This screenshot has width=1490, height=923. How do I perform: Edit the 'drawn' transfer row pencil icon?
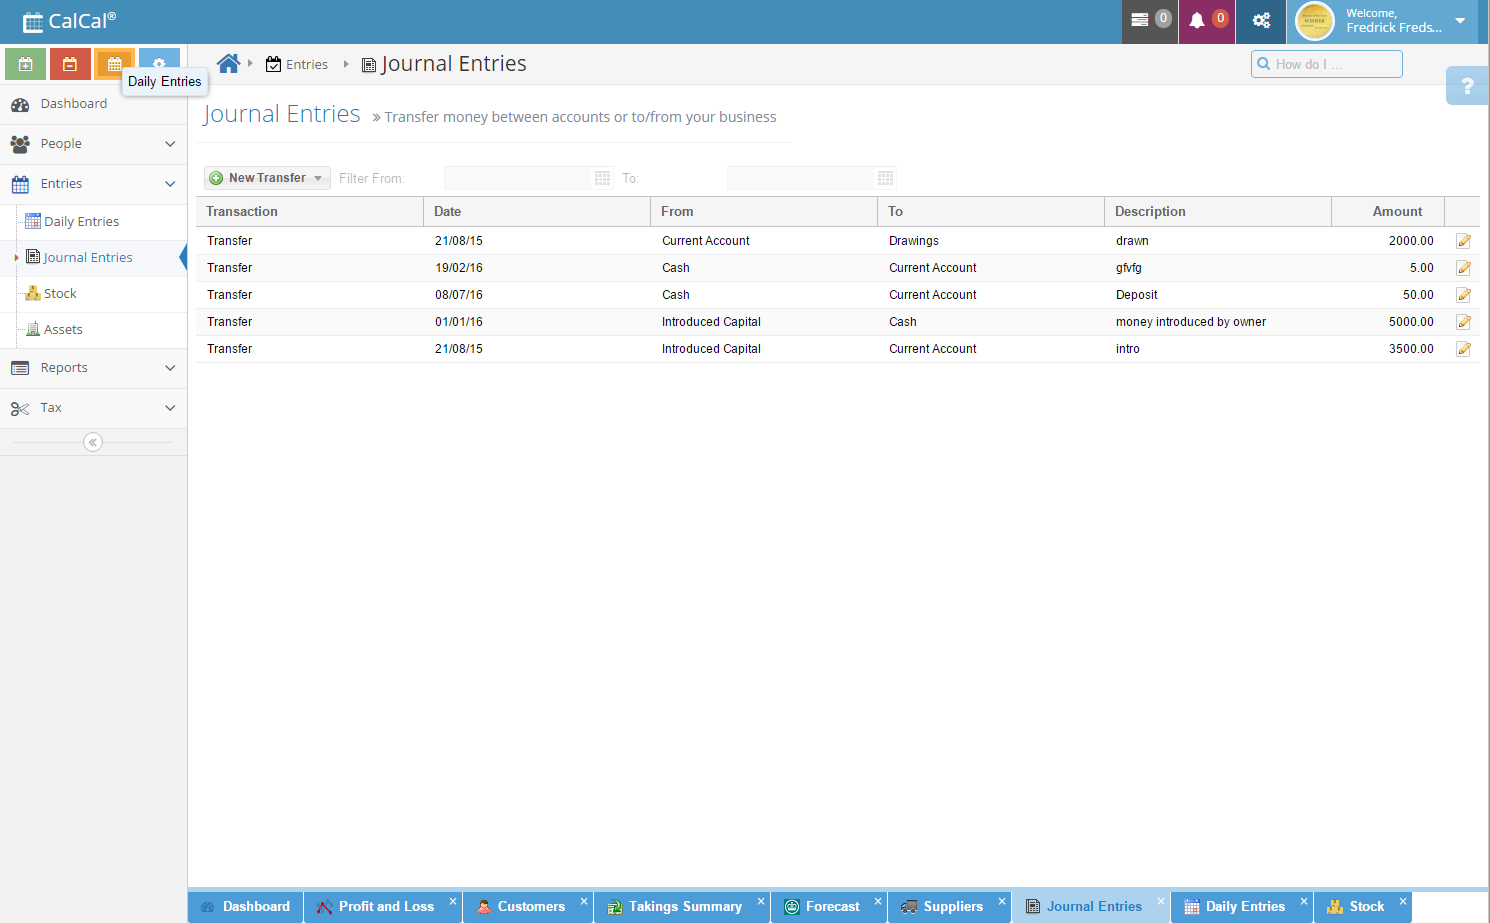pyautogui.click(x=1463, y=241)
